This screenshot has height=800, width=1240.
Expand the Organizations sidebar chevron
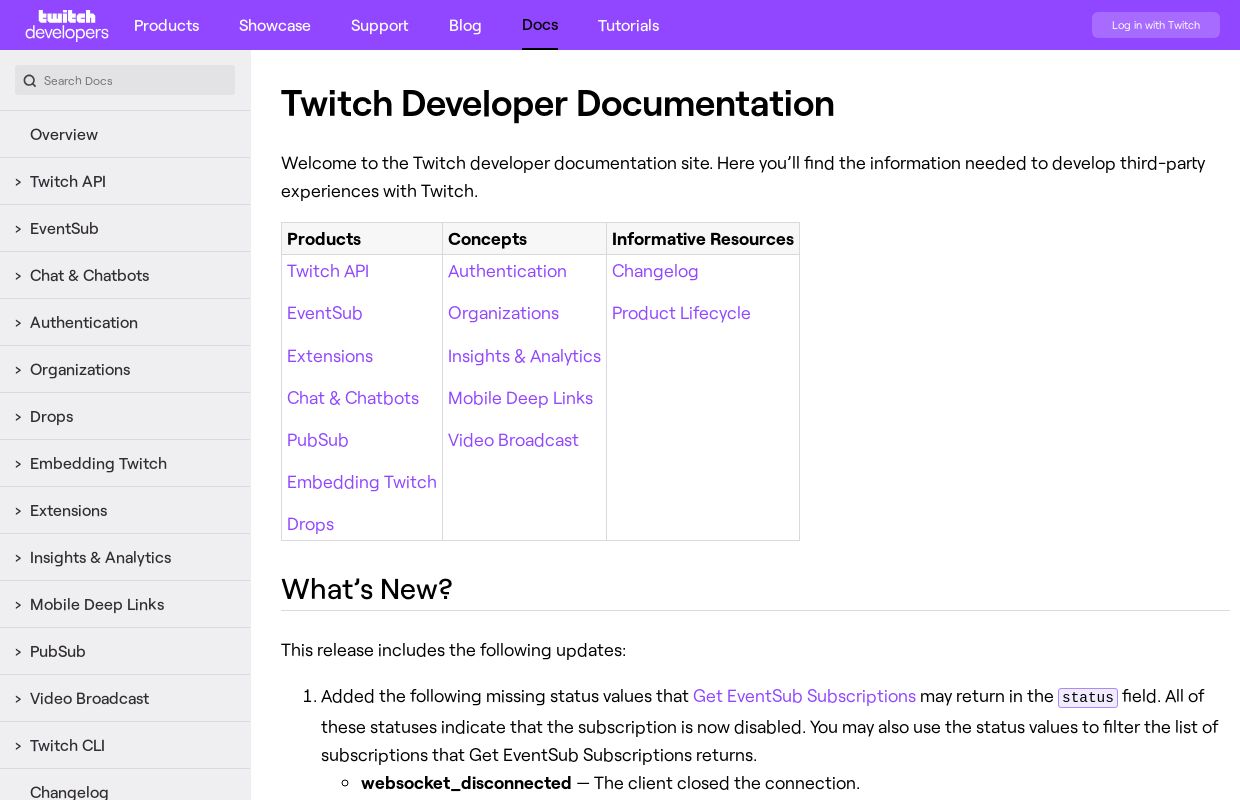[18, 370]
